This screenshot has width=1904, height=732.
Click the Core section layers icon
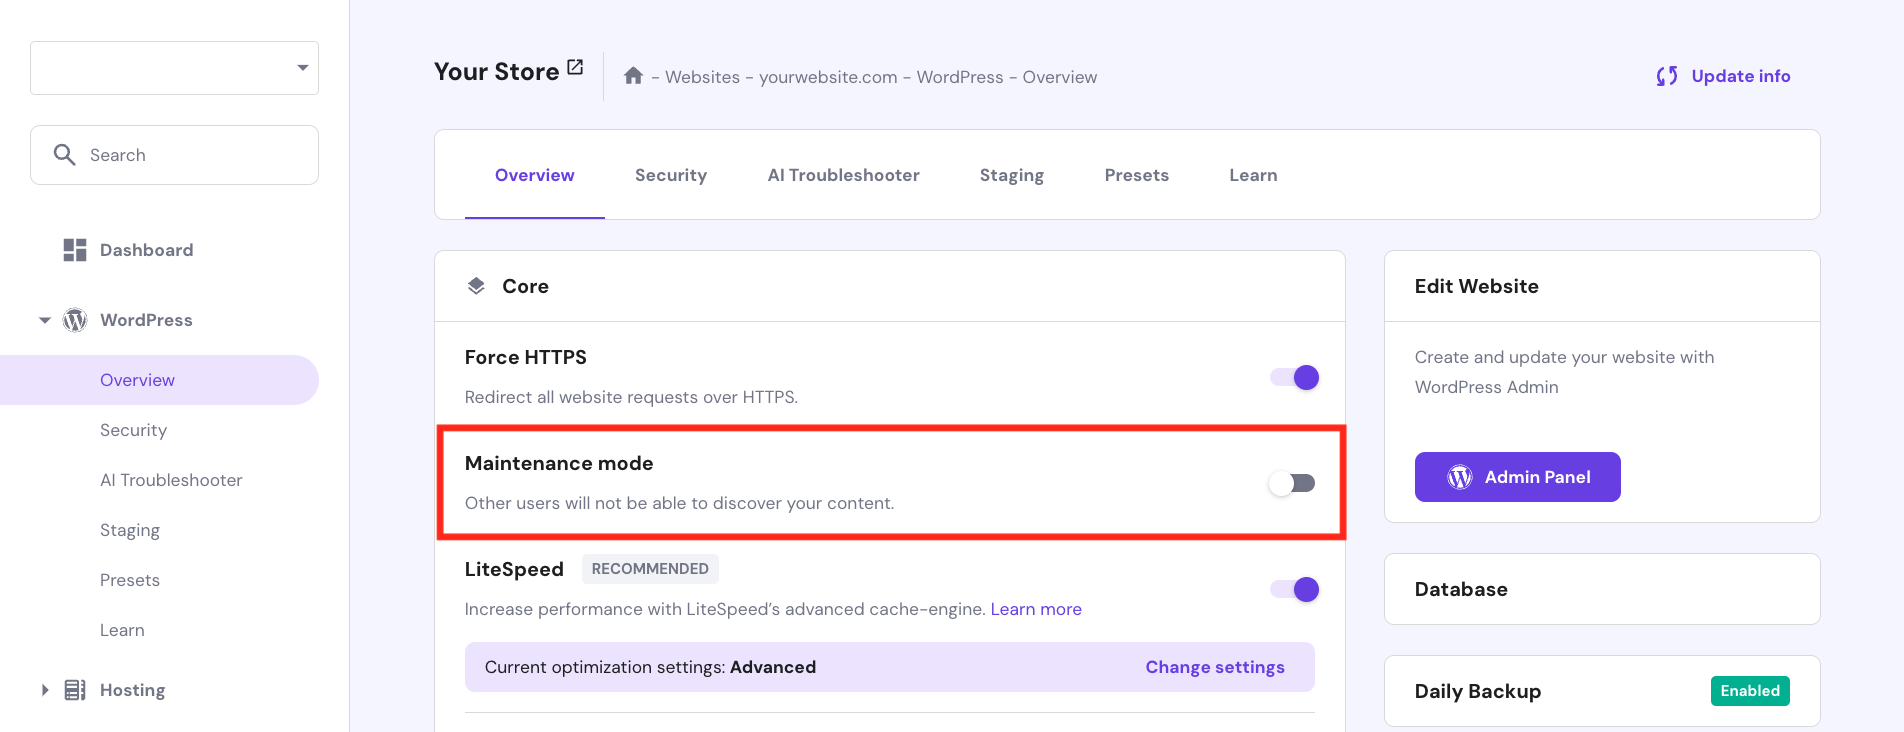click(x=477, y=285)
